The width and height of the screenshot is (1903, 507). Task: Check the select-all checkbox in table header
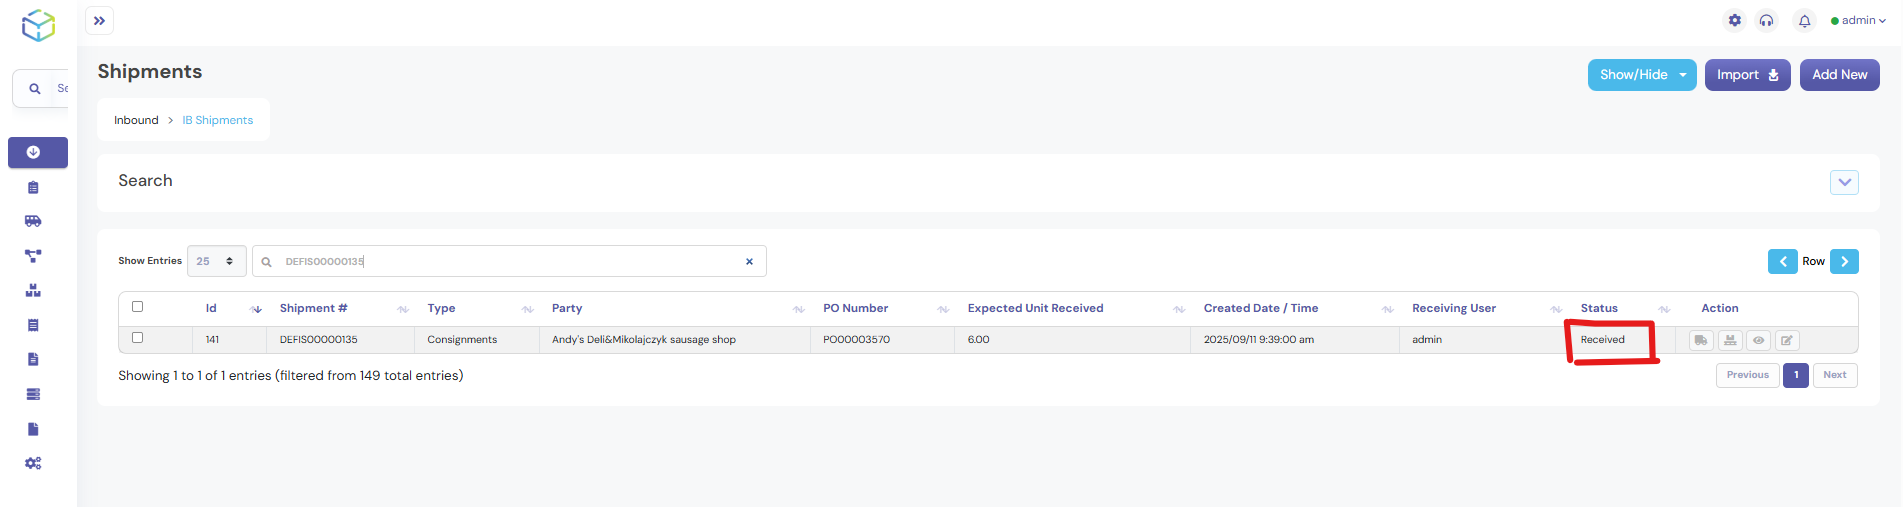(138, 307)
